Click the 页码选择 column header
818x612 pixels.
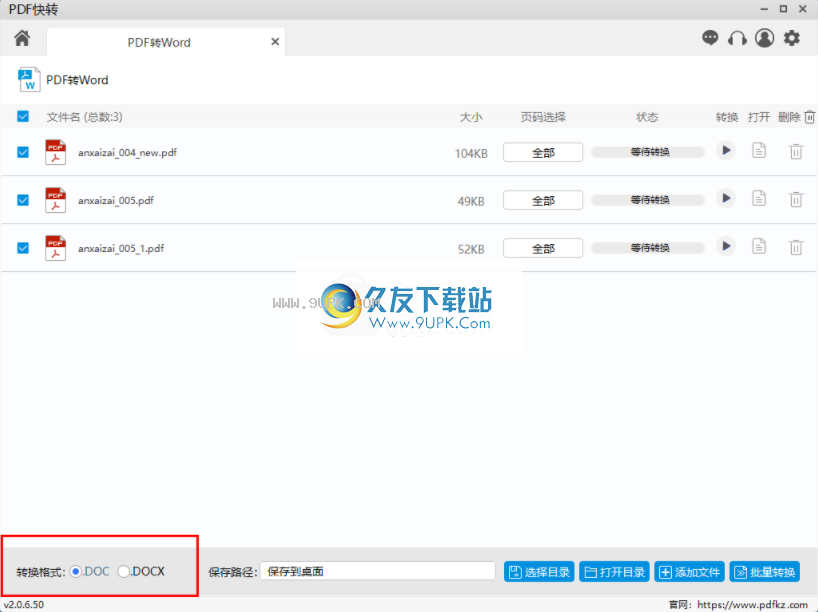tap(543, 117)
